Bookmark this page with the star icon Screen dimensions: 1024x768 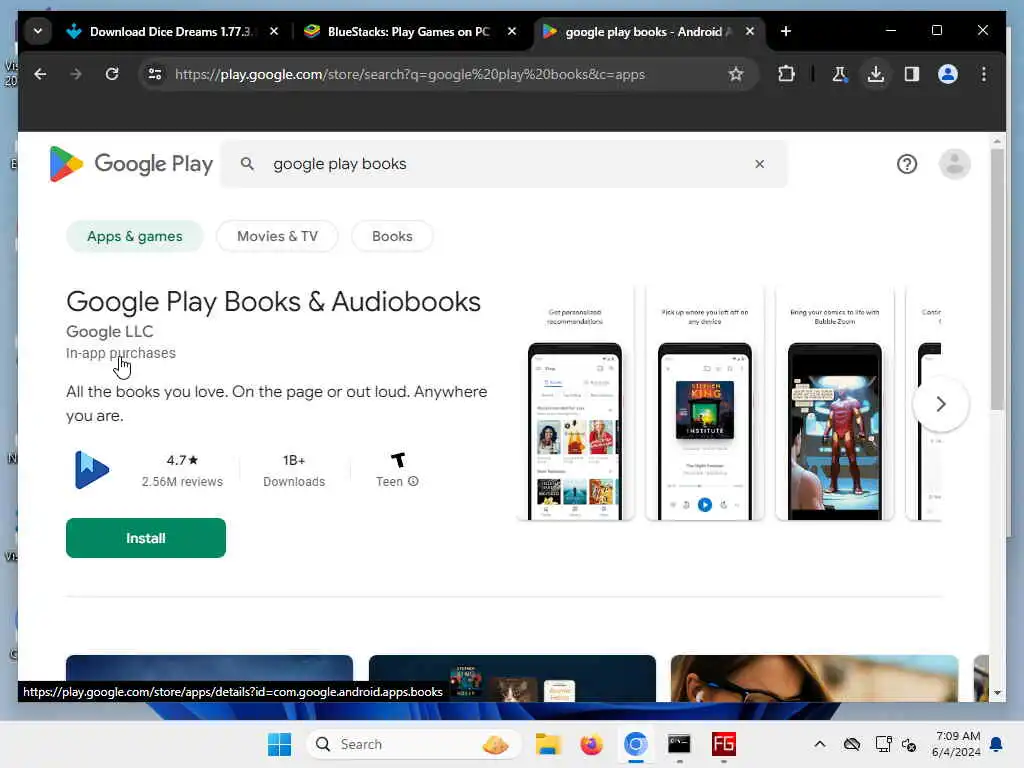click(x=736, y=74)
